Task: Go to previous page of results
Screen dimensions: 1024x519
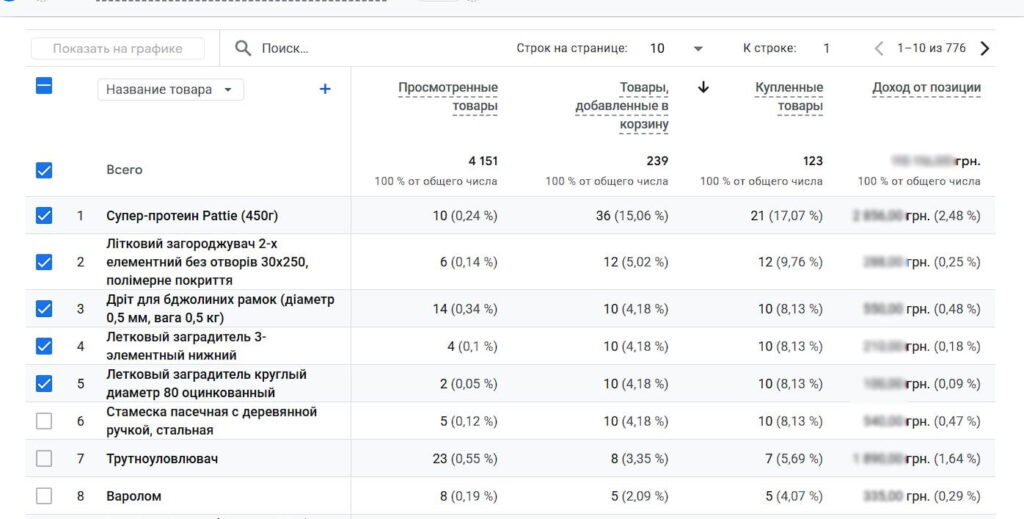Action: pyautogui.click(x=879, y=48)
